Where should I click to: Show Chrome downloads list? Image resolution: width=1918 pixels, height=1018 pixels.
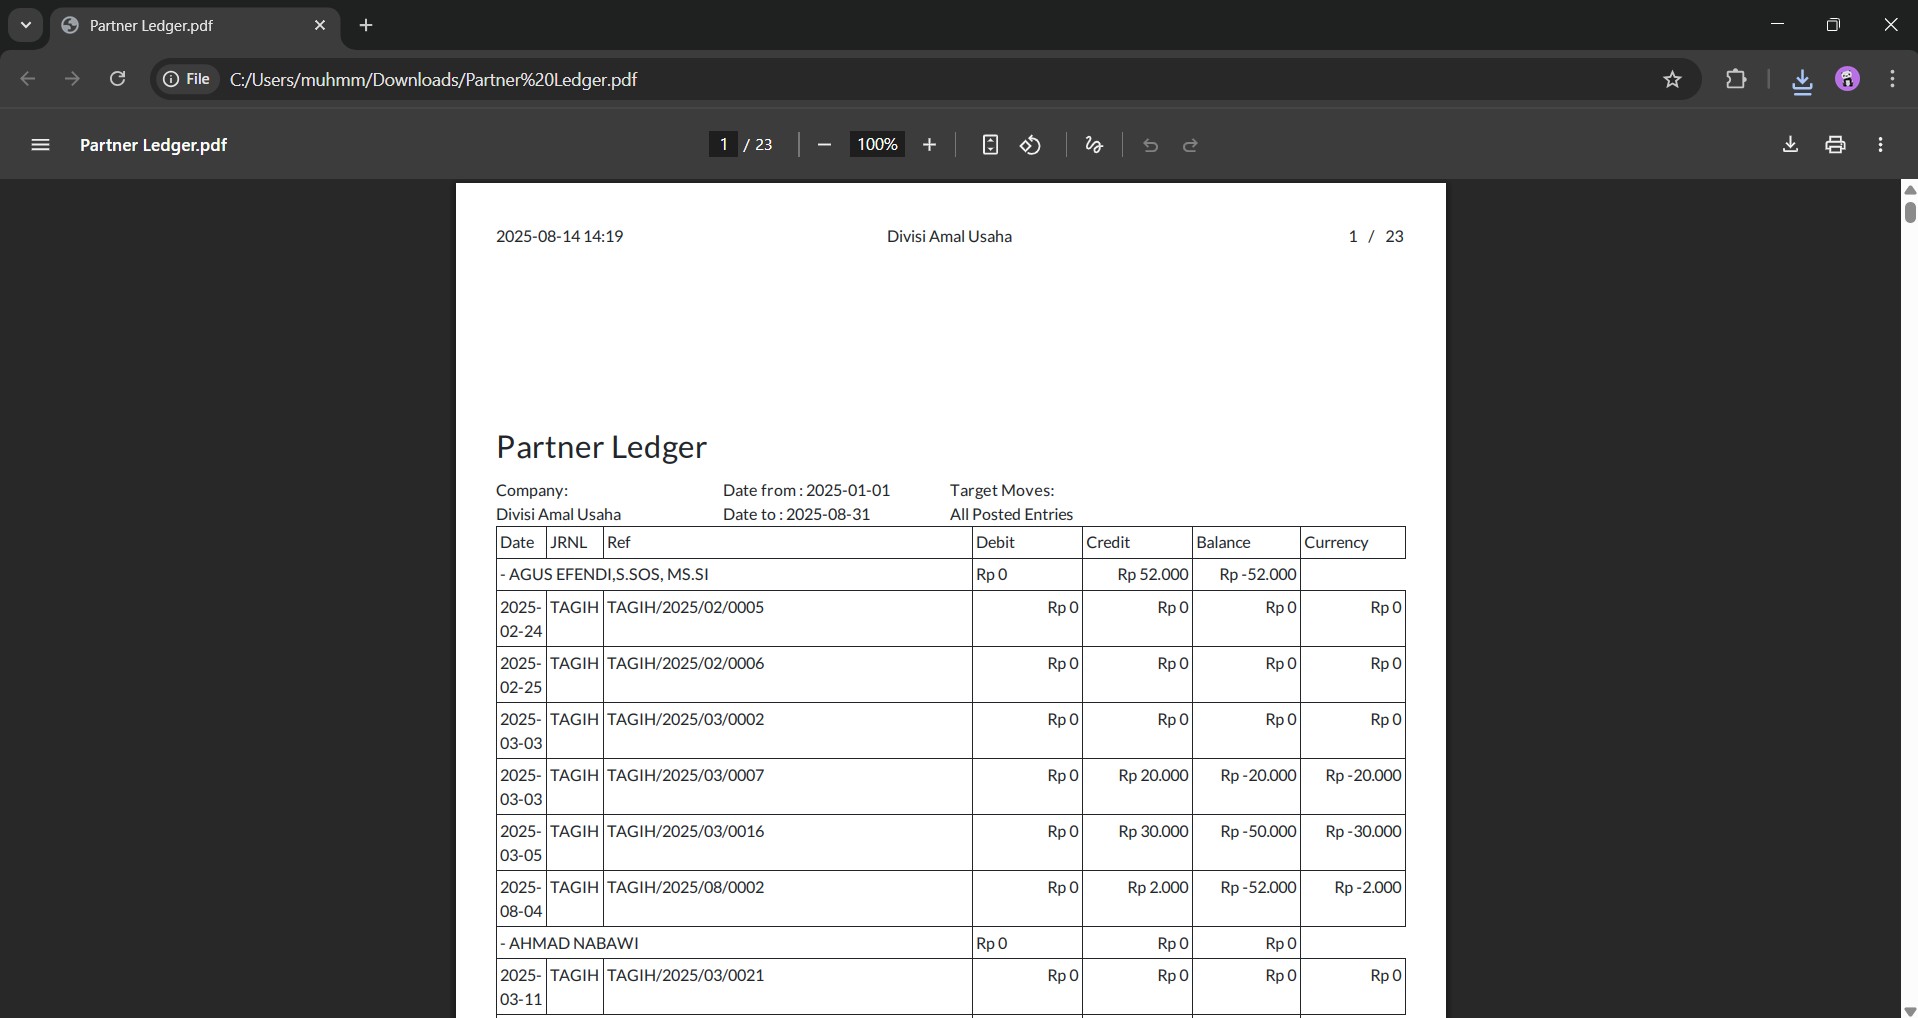(x=1802, y=80)
